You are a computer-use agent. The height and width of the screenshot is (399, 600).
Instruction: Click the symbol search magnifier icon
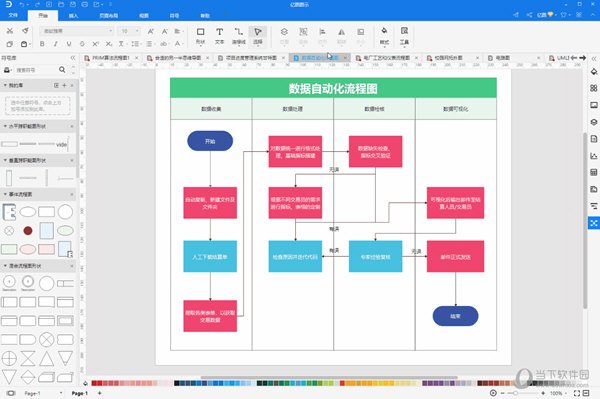[62, 70]
